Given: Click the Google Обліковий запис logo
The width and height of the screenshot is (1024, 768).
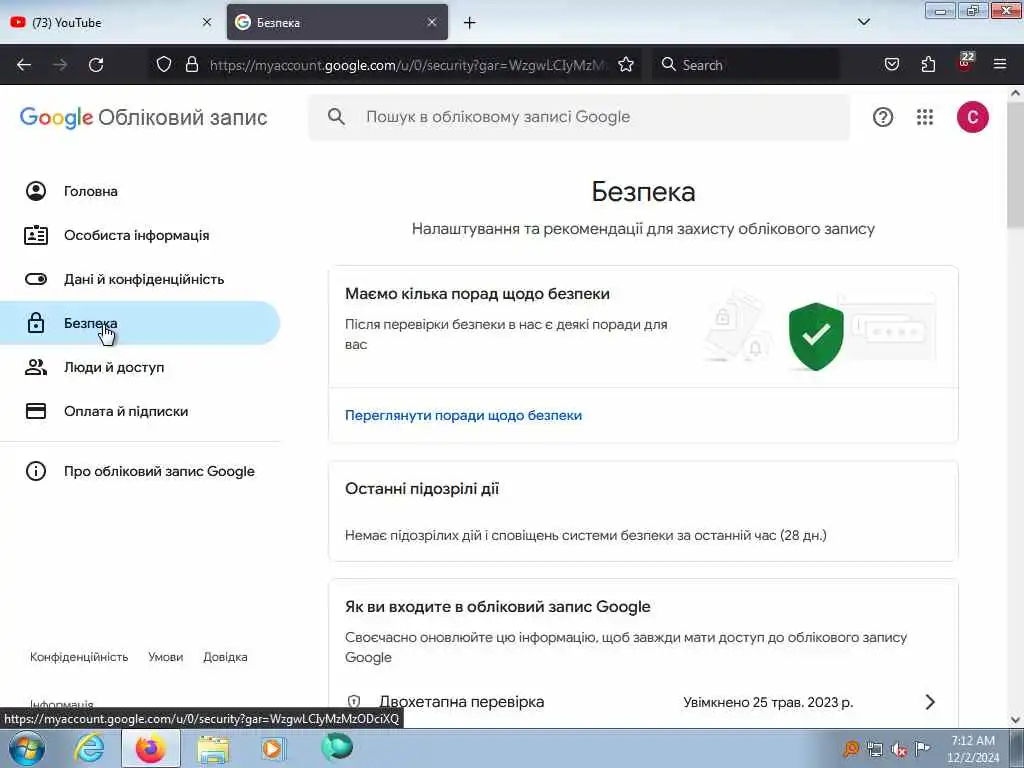Looking at the screenshot, I should (x=143, y=118).
